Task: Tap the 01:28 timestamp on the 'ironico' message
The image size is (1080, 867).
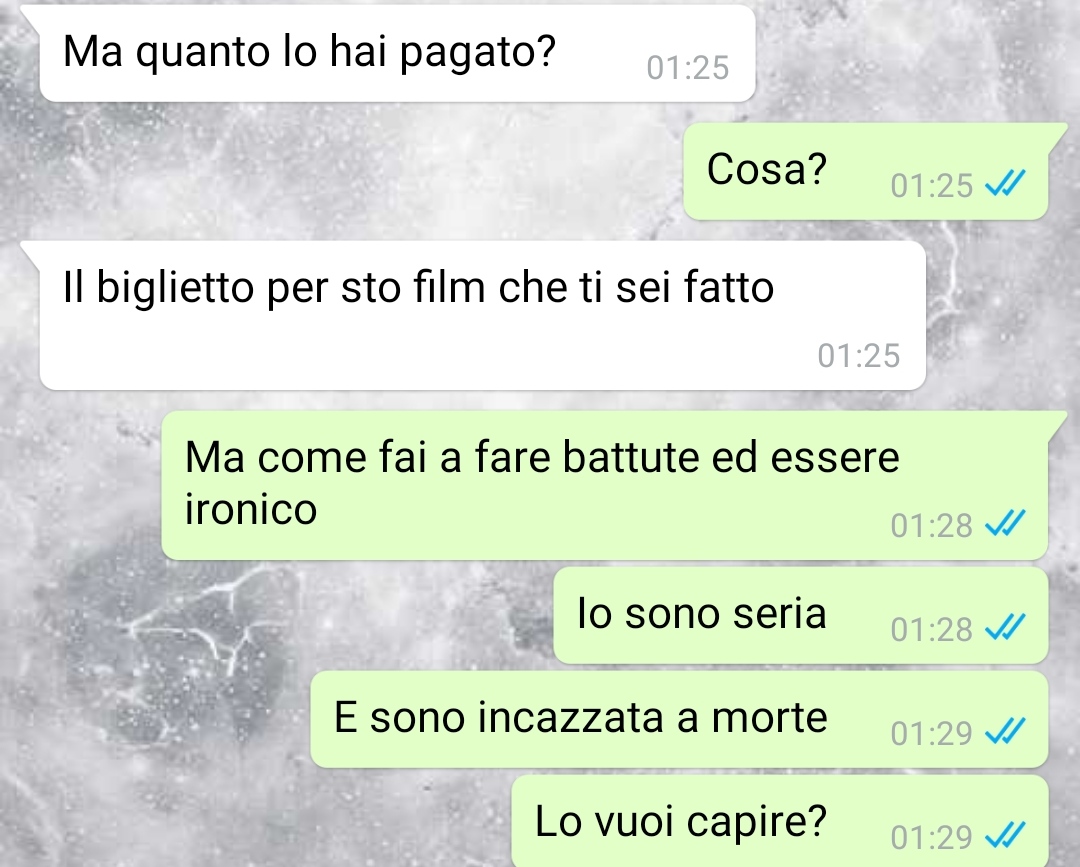Action: point(931,525)
